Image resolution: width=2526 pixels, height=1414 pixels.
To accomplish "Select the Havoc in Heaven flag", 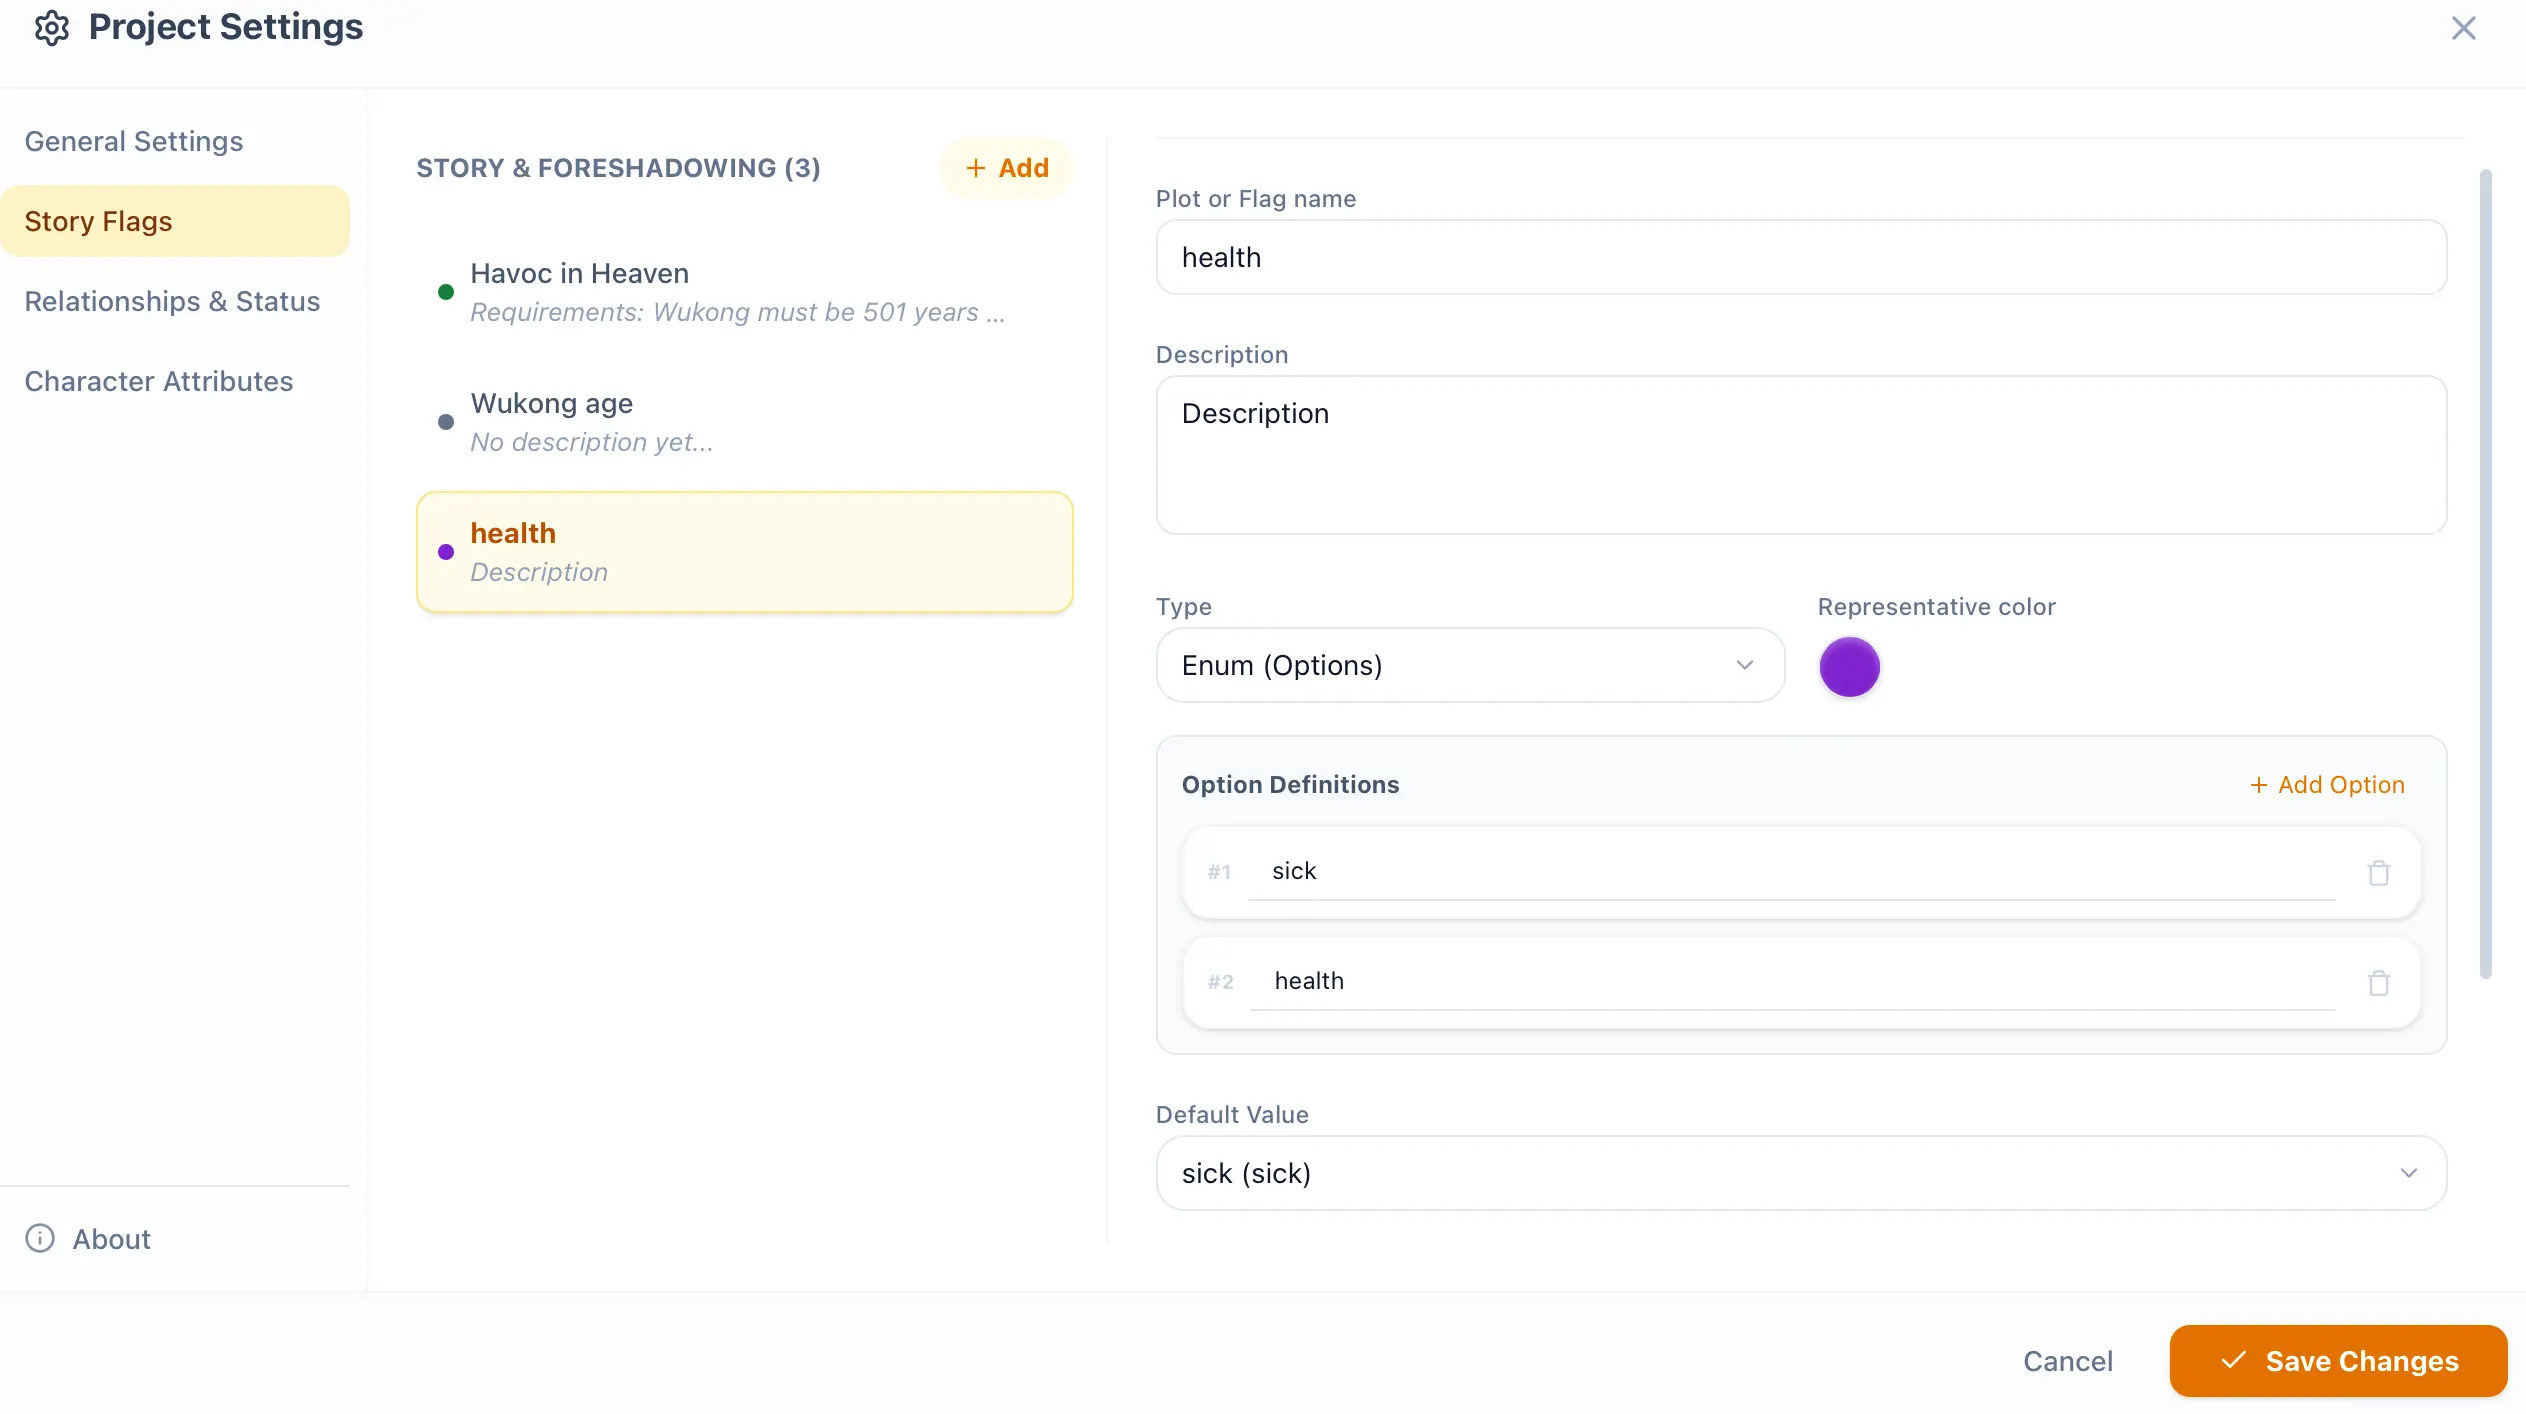I will point(745,292).
